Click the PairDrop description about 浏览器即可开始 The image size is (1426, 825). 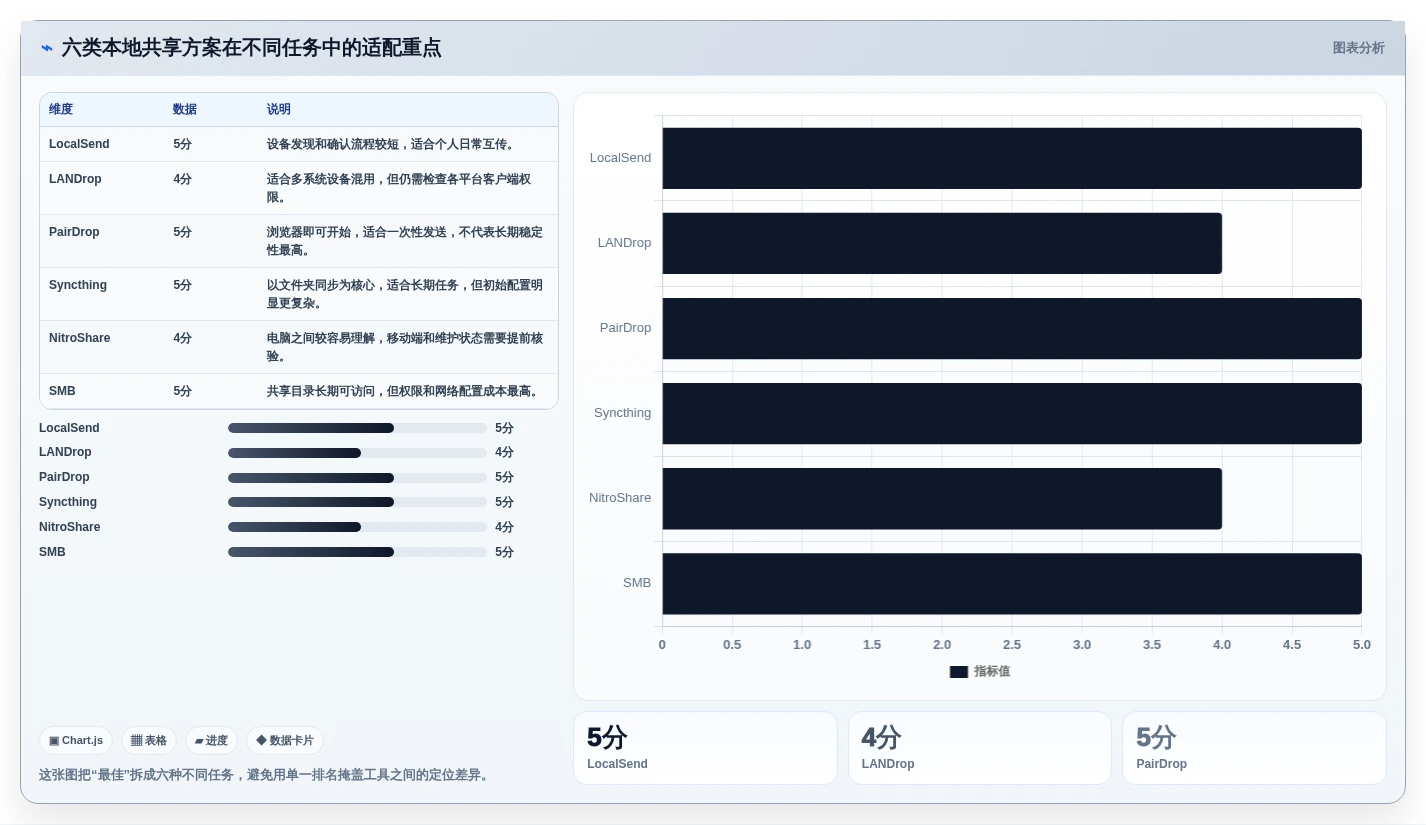[405, 241]
